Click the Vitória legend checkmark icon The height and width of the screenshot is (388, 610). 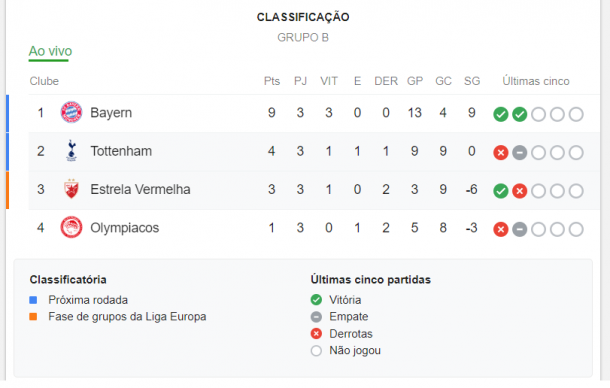316,300
